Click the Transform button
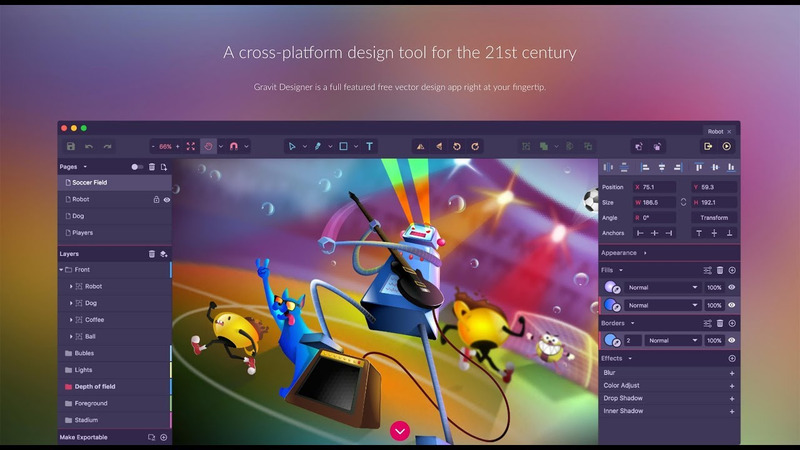Image resolution: width=800 pixels, height=450 pixels. (714, 217)
